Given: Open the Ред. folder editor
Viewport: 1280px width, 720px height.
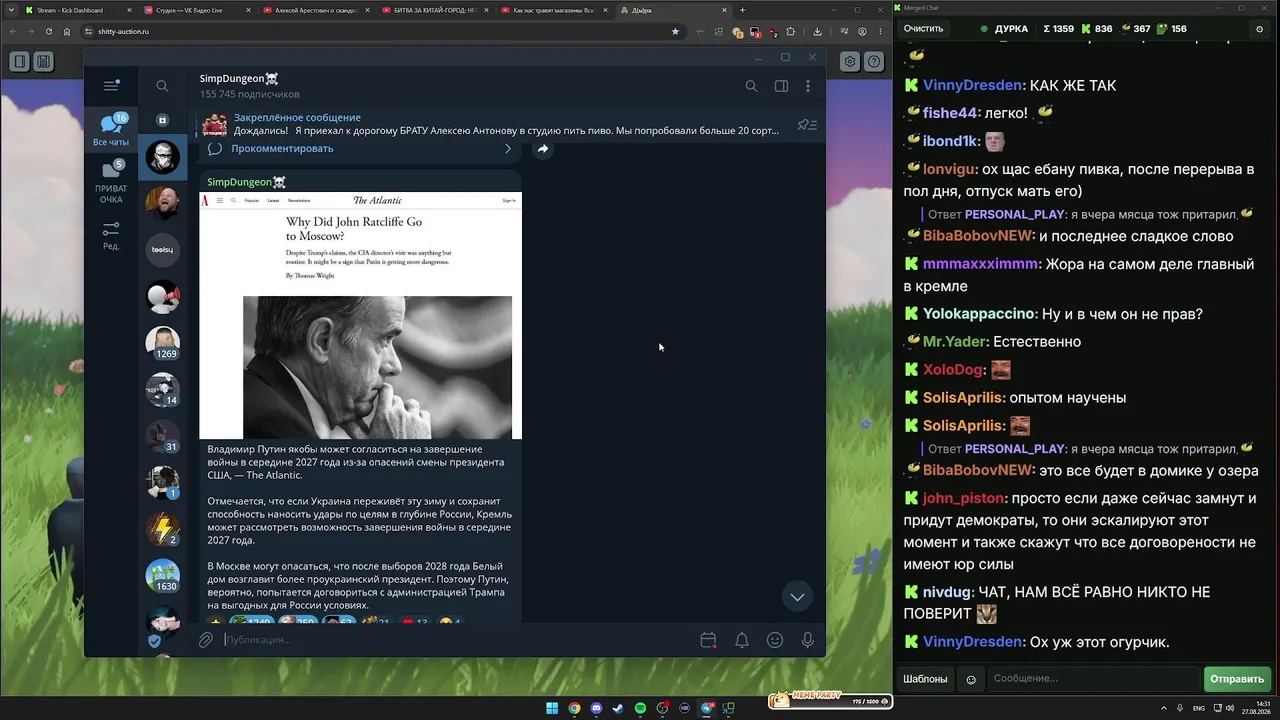Looking at the screenshot, I should point(111,236).
